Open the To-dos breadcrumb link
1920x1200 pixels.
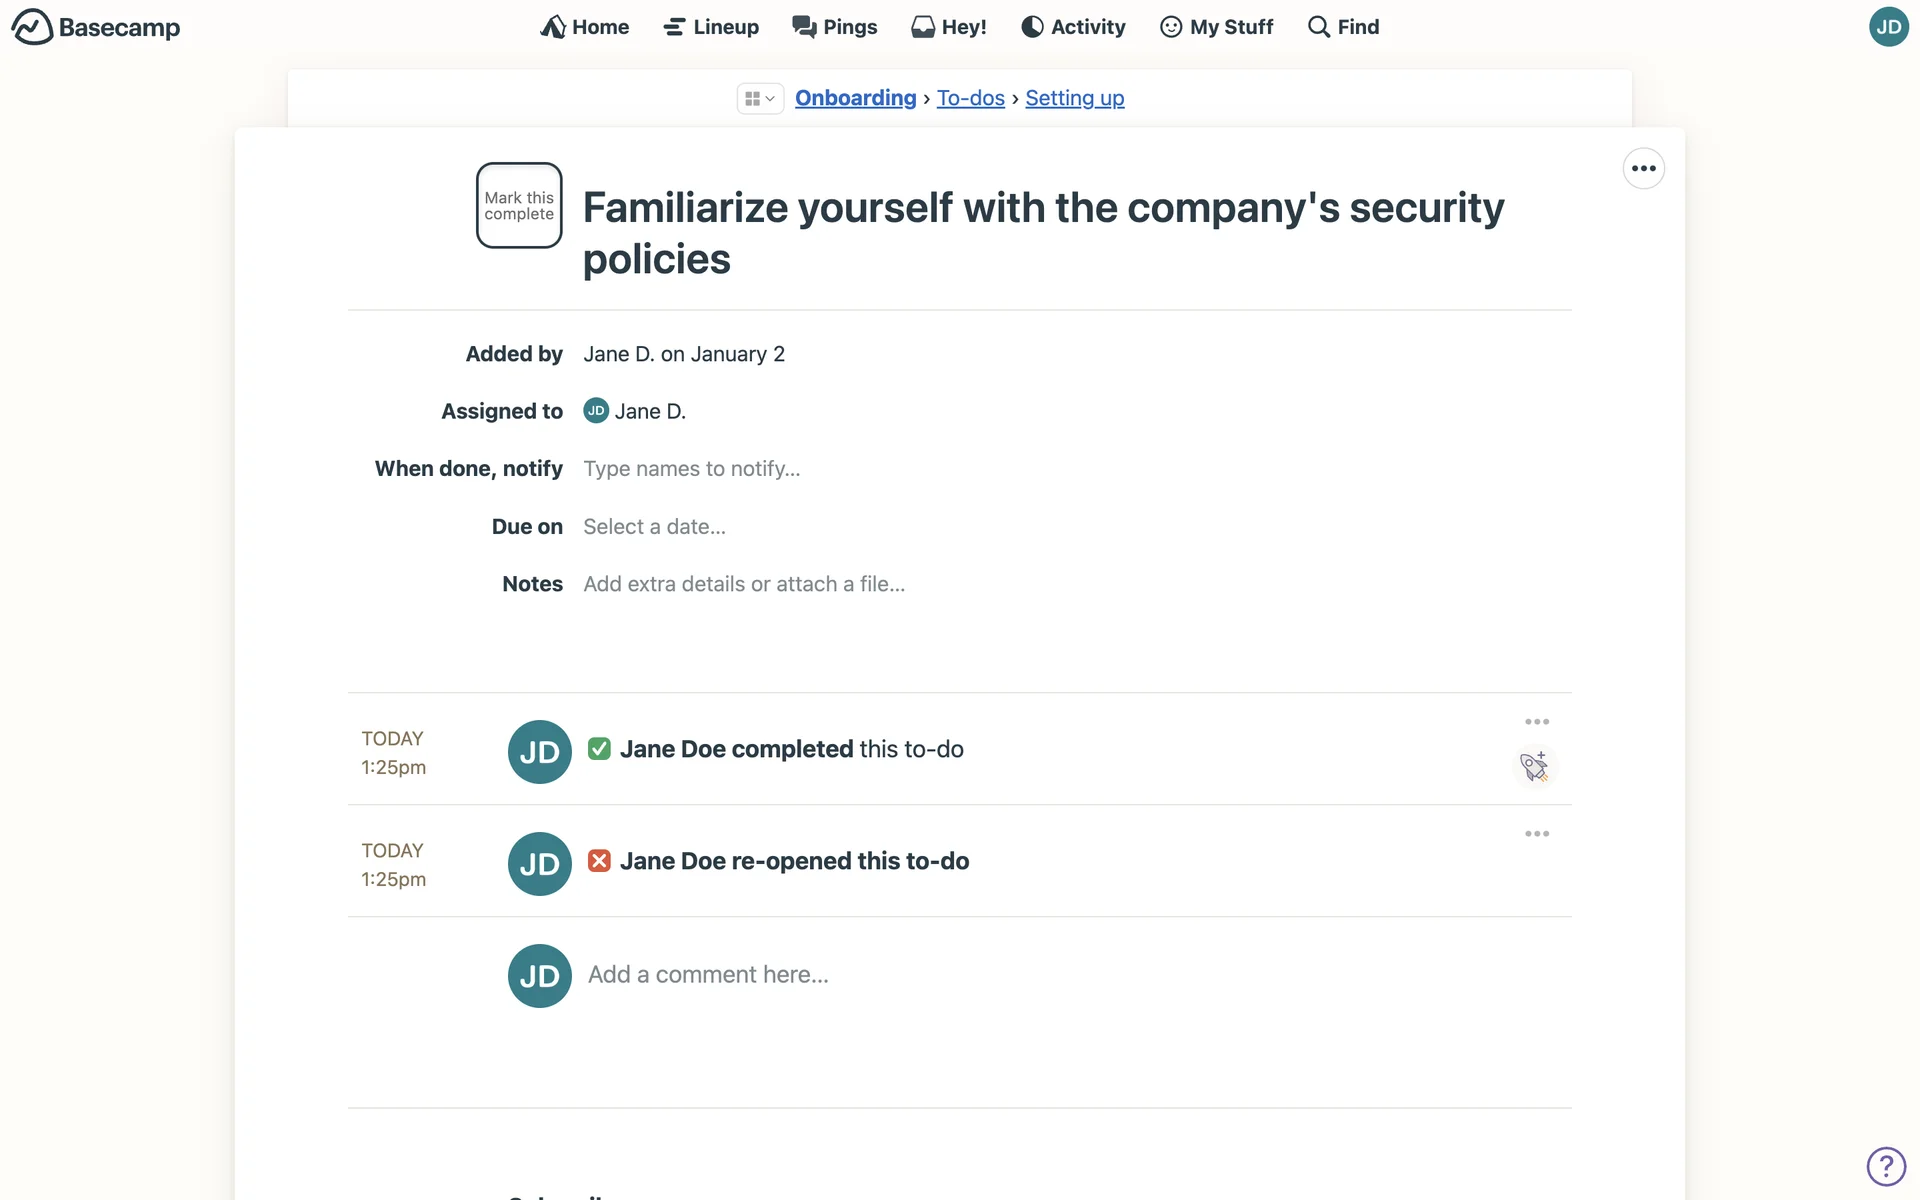point(970,98)
